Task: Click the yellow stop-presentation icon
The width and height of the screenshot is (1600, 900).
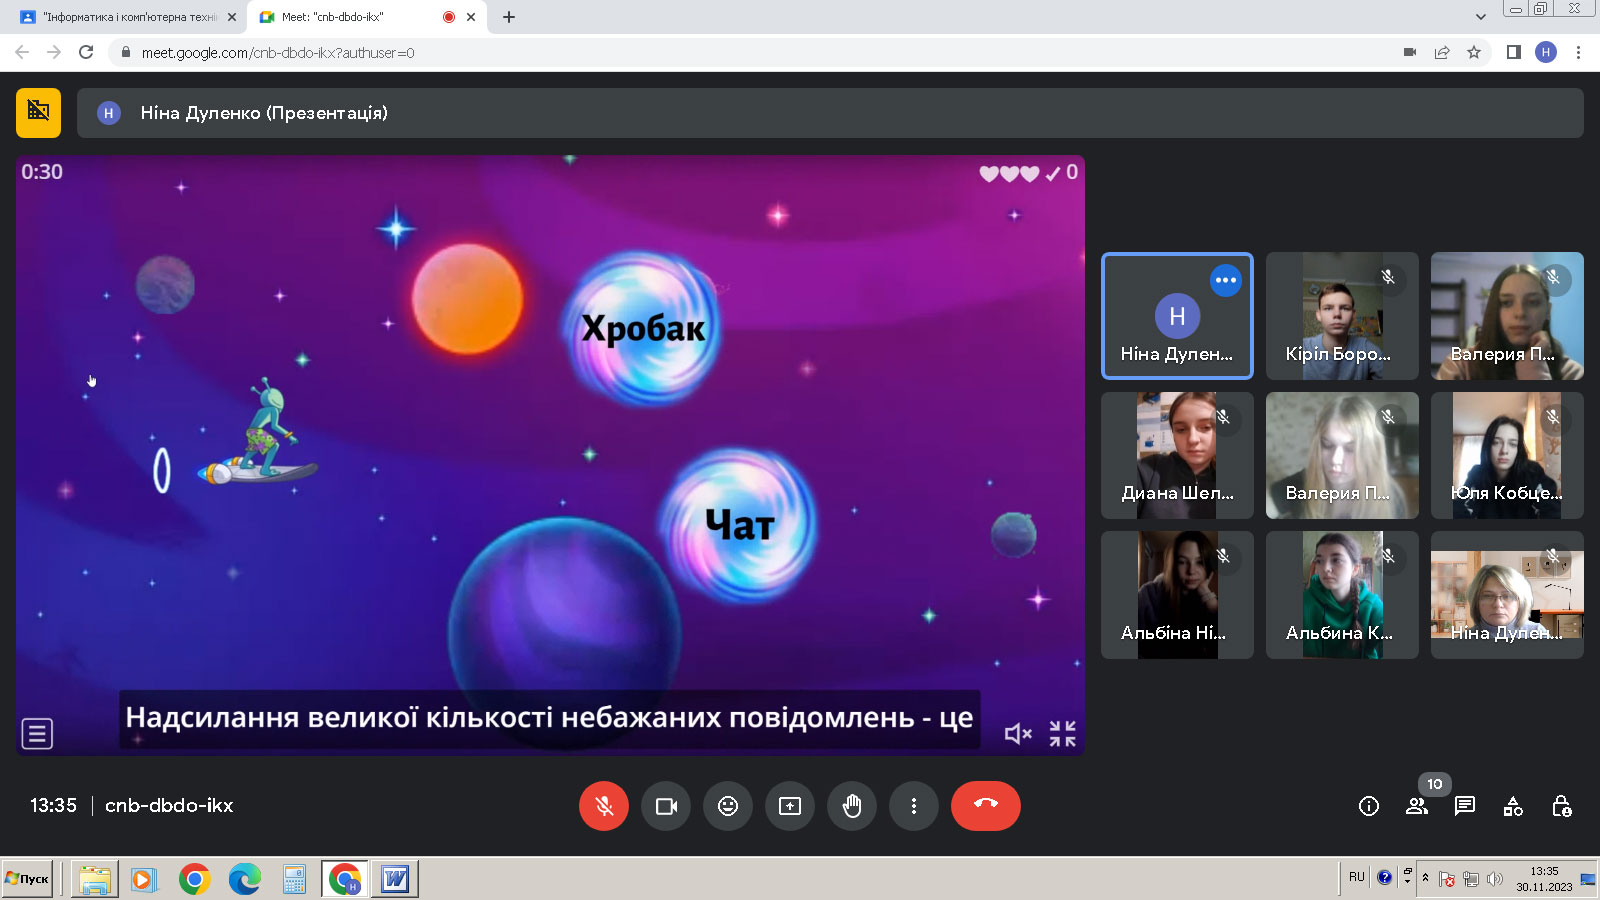Action: coord(38,112)
